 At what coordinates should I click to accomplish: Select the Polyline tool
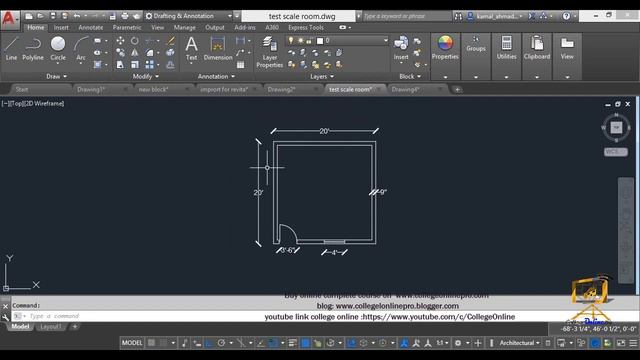click(33, 49)
